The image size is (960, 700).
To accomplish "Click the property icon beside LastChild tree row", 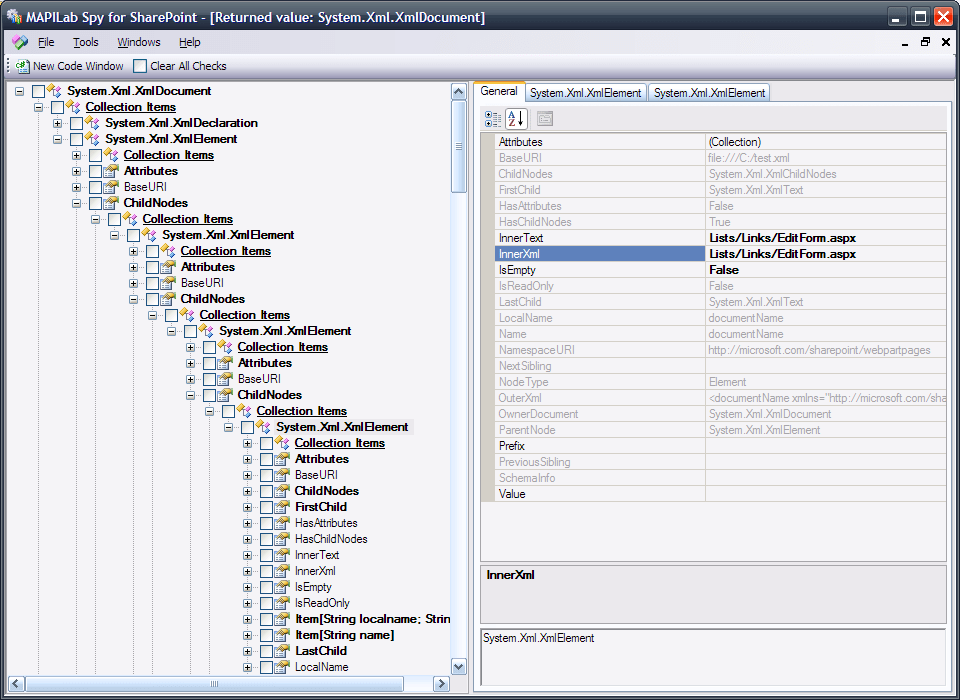I will (282, 651).
